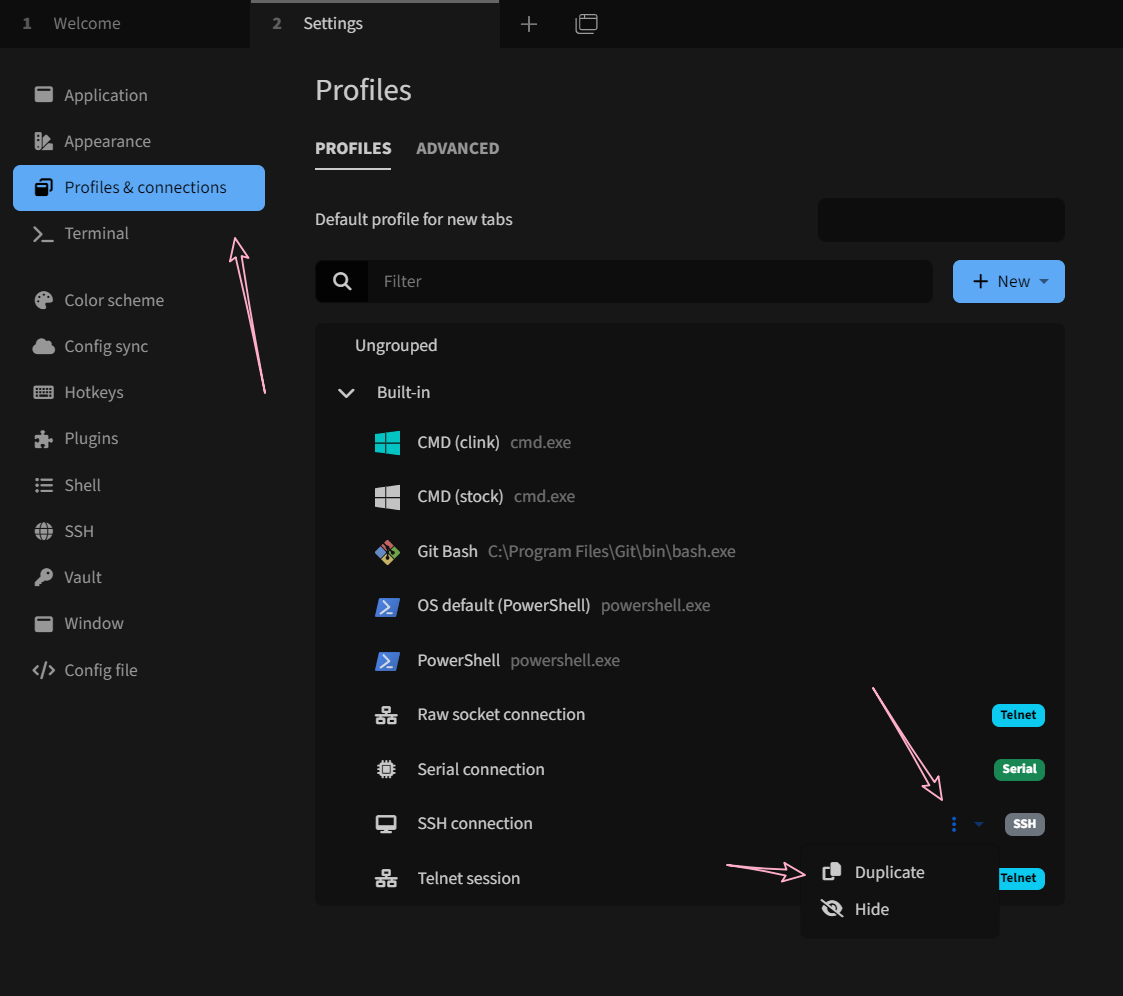
Task: Click into the profile Filter field
Action: click(x=650, y=281)
